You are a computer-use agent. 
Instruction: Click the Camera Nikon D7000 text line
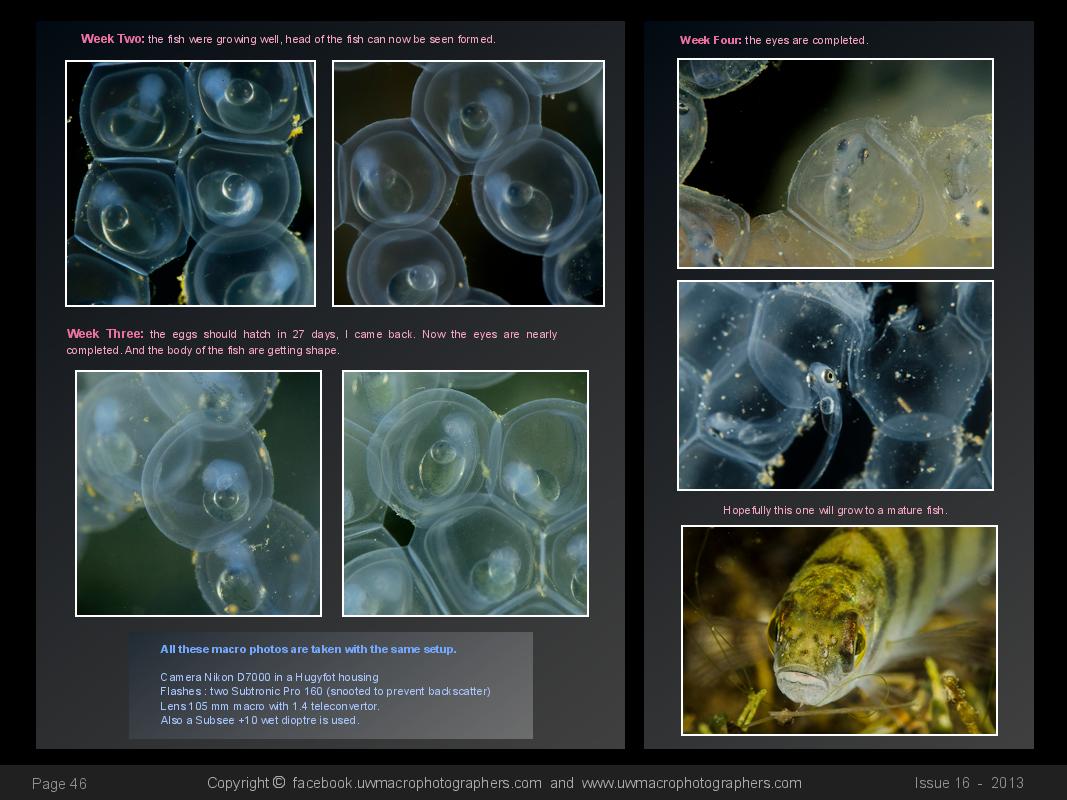(x=269, y=677)
